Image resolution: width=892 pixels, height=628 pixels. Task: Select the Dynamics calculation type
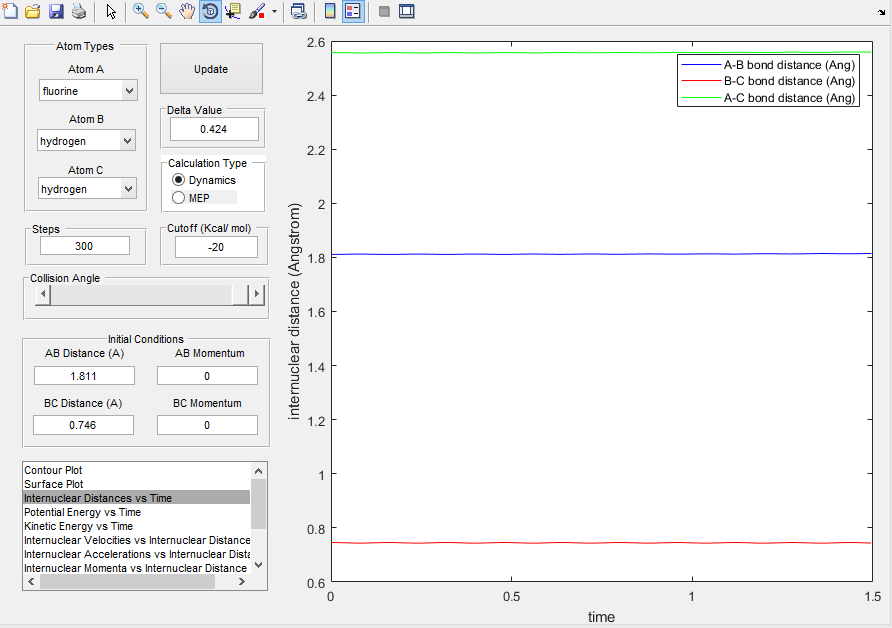(179, 180)
